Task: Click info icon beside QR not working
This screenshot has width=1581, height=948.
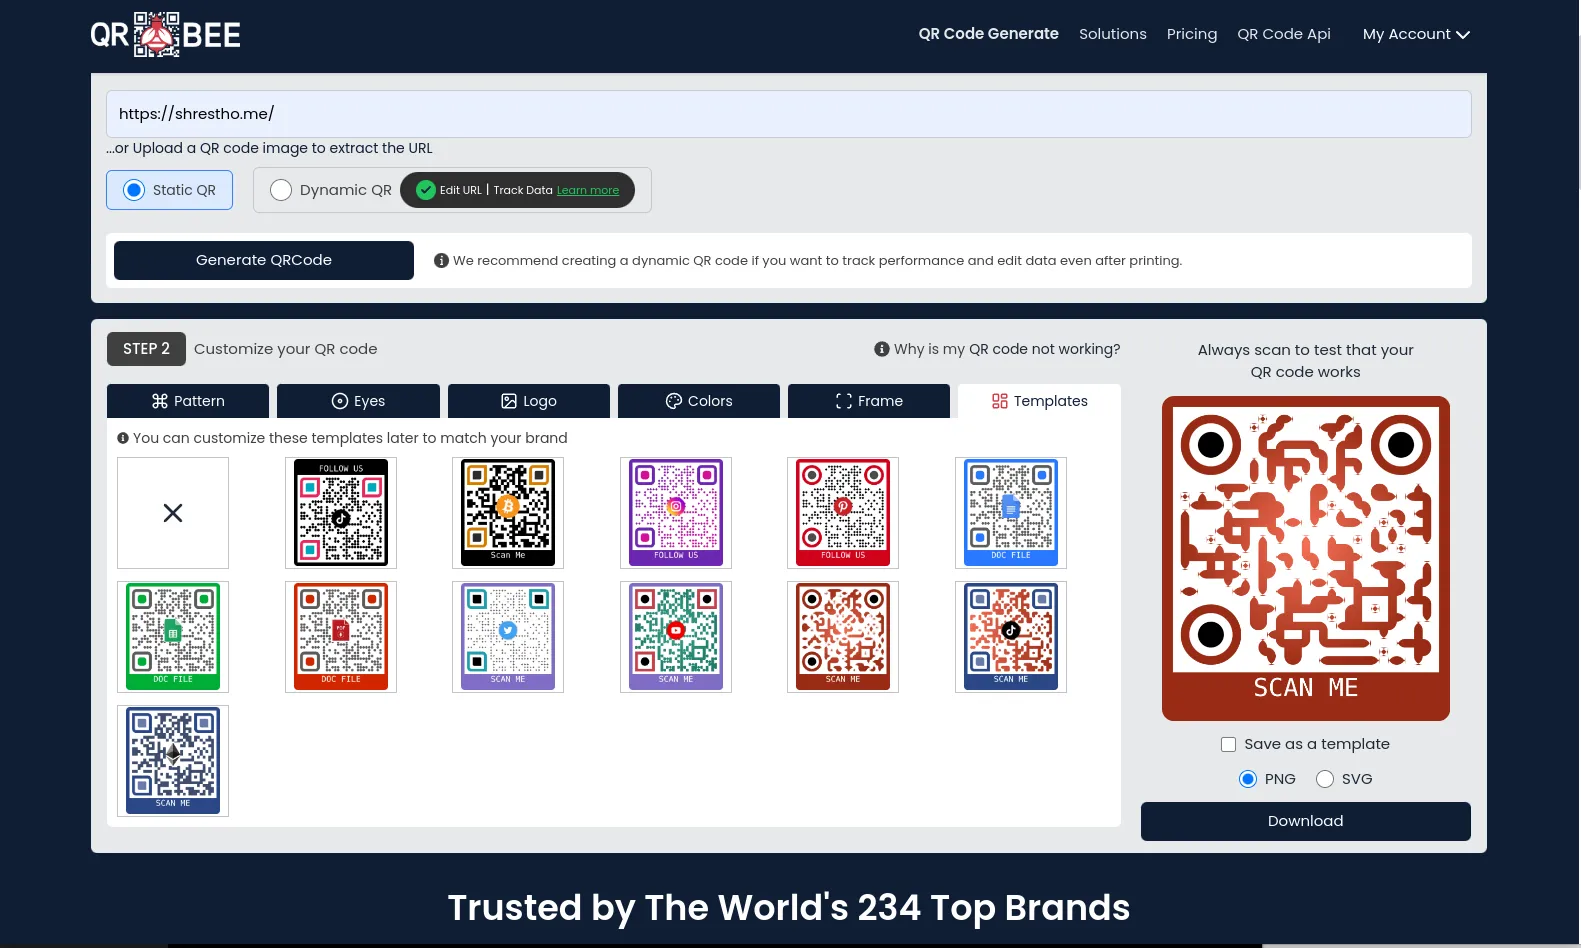Action: click(882, 349)
